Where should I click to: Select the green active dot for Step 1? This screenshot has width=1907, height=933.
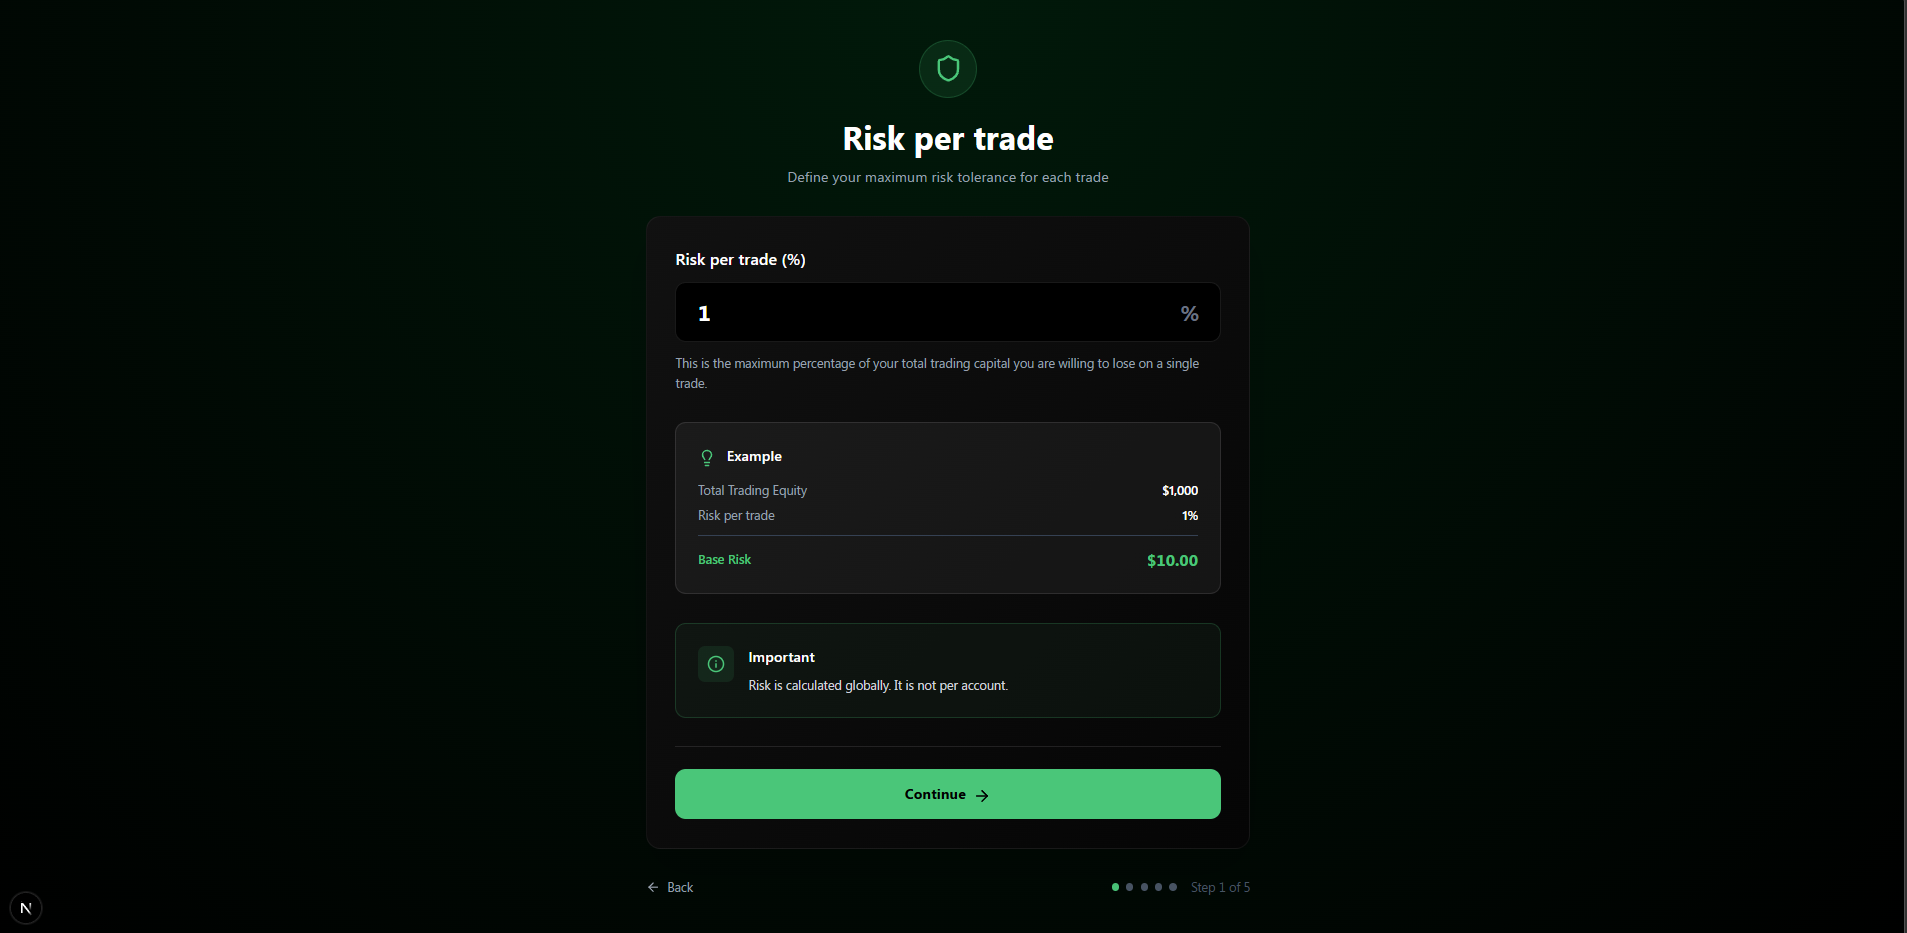pos(1115,887)
